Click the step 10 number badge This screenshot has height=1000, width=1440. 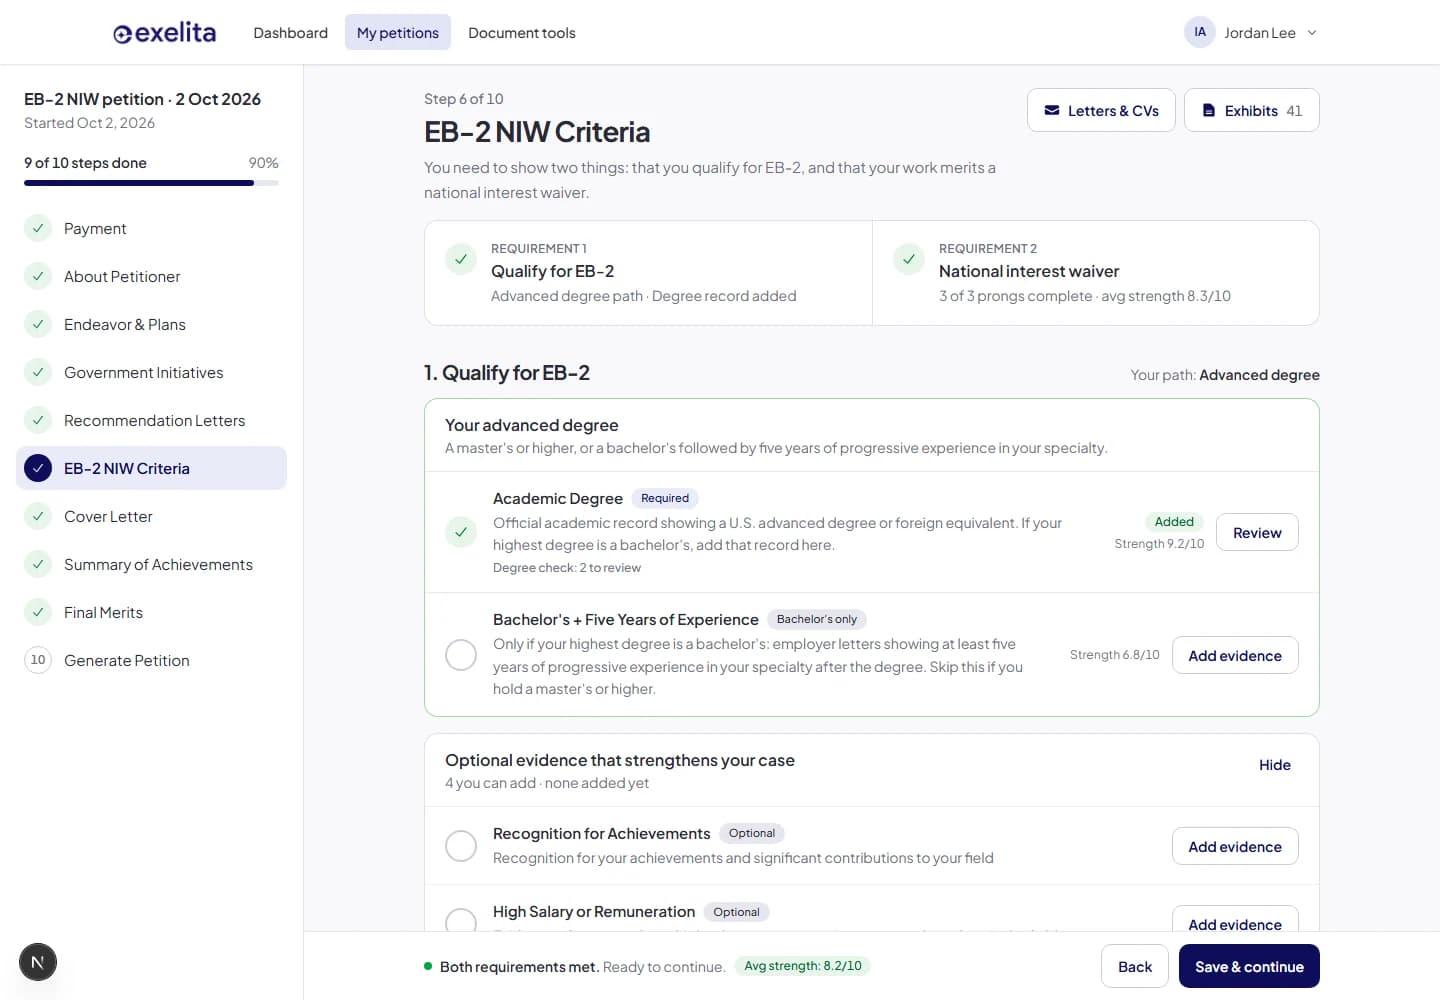[x=38, y=660]
